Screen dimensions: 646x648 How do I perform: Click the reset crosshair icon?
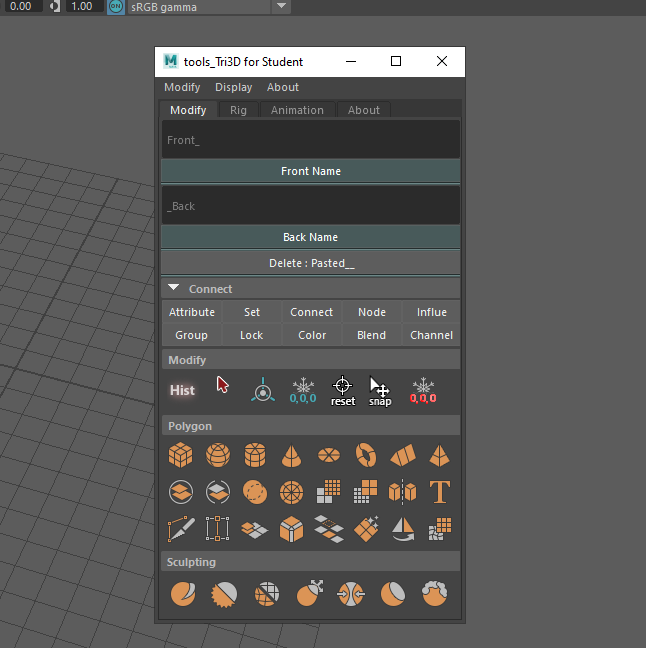[x=343, y=391]
